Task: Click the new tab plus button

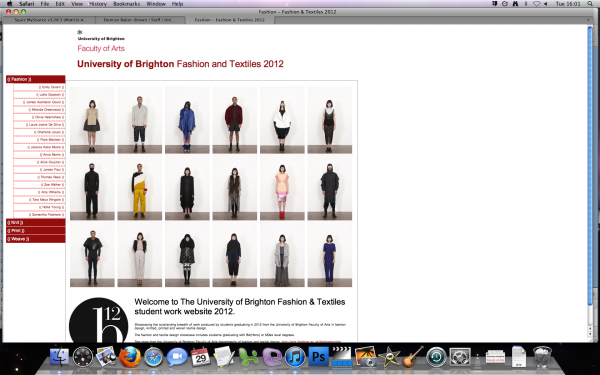Action: coord(588,20)
